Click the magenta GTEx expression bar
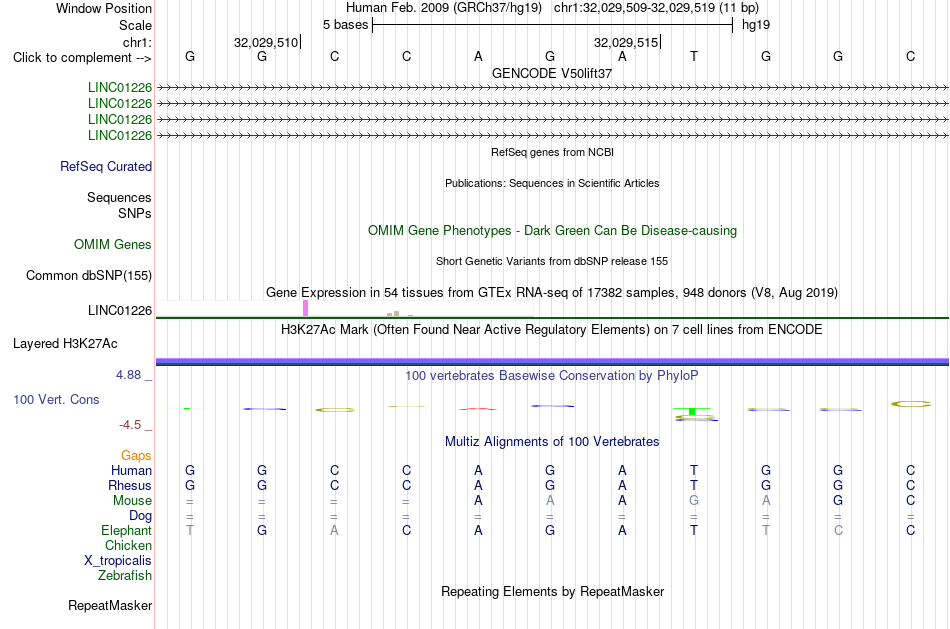The image size is (950, 629). (305, 308)
